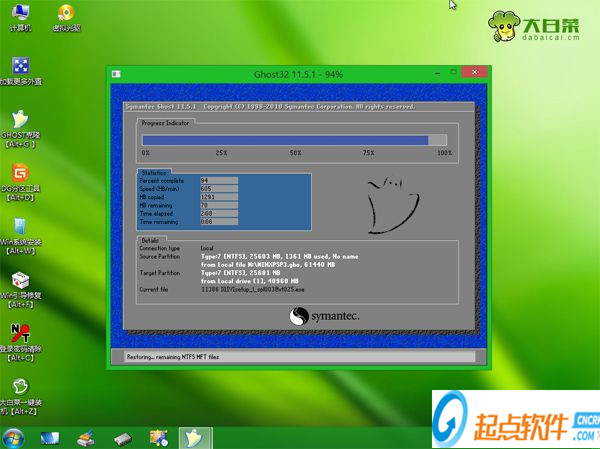Viewport: 600px width, 449px height.
Task: Open the Win引导修复 boot repair shortcut
Action: [19, 282]
